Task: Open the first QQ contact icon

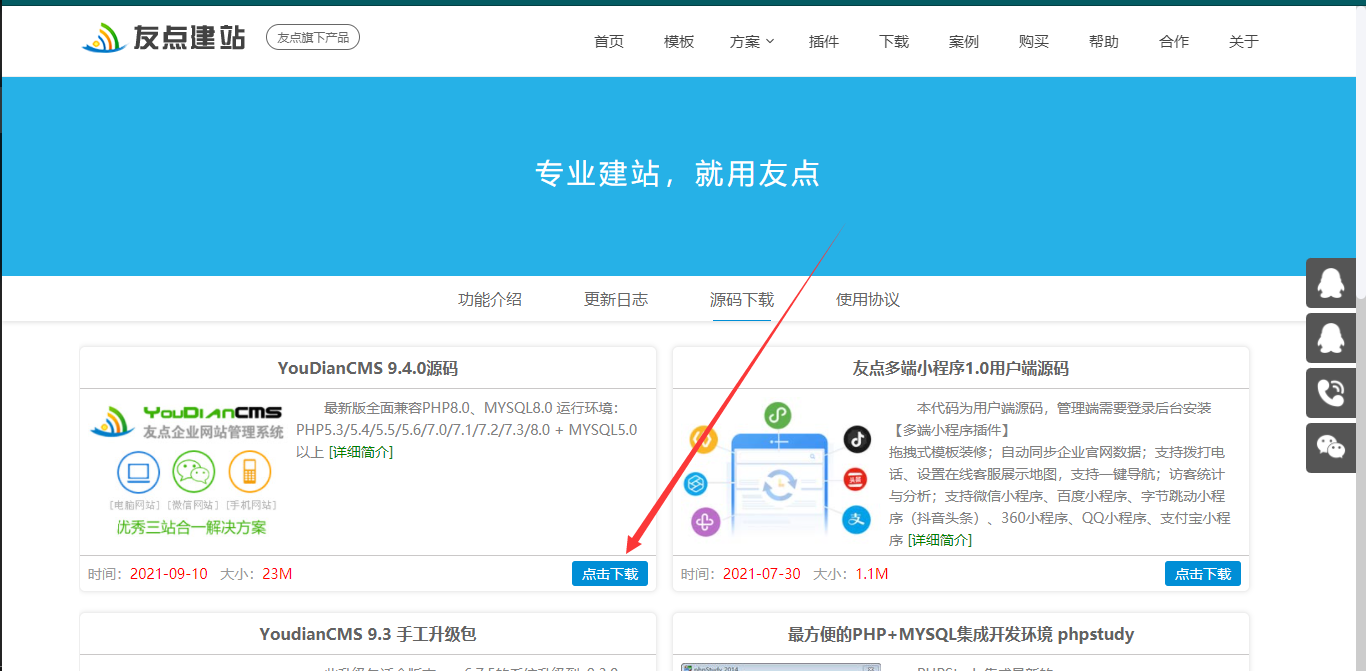Action: tap(1331, 283)
